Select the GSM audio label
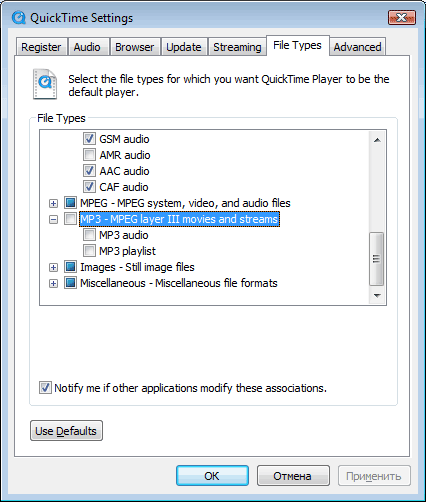 (124, 139)
